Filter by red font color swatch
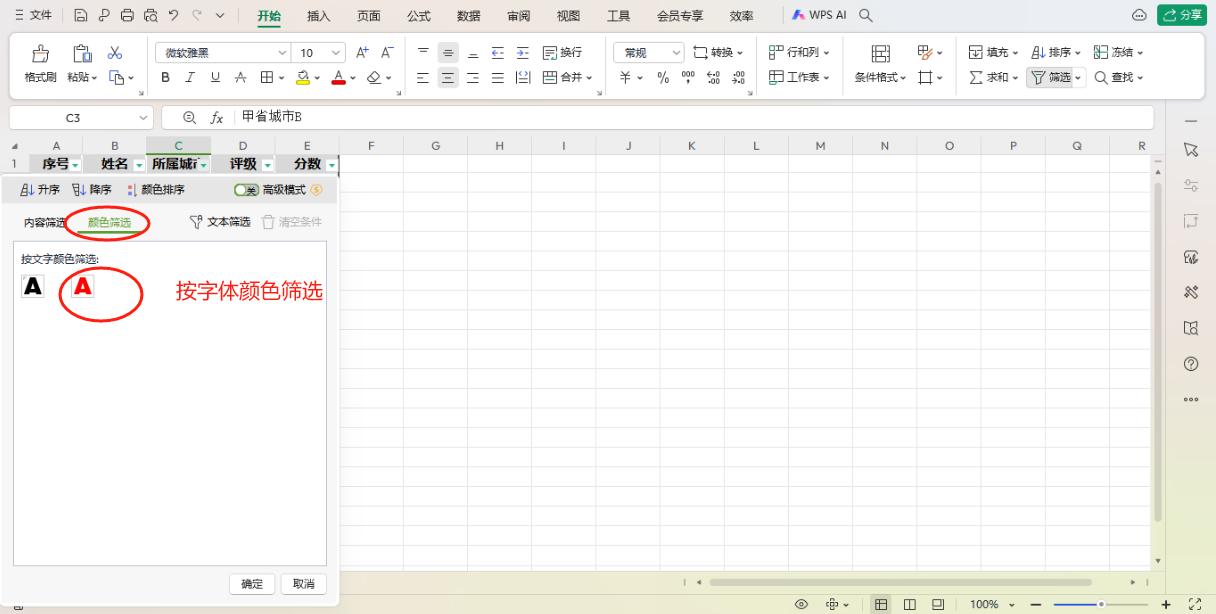Image resolution: width=1216 pixels, height=614 pixels. (x=84, y=286)
